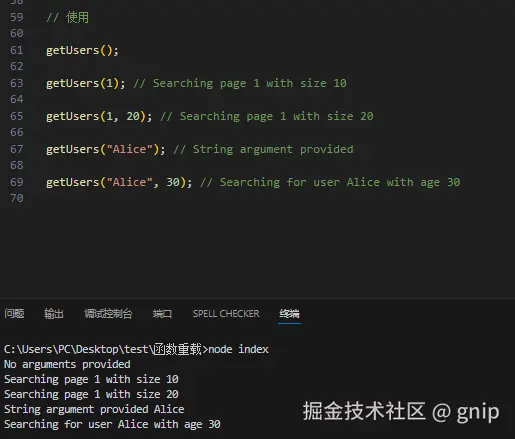Select the 终端 terminal tab
515x439 pixels.
tap(289, 314)
